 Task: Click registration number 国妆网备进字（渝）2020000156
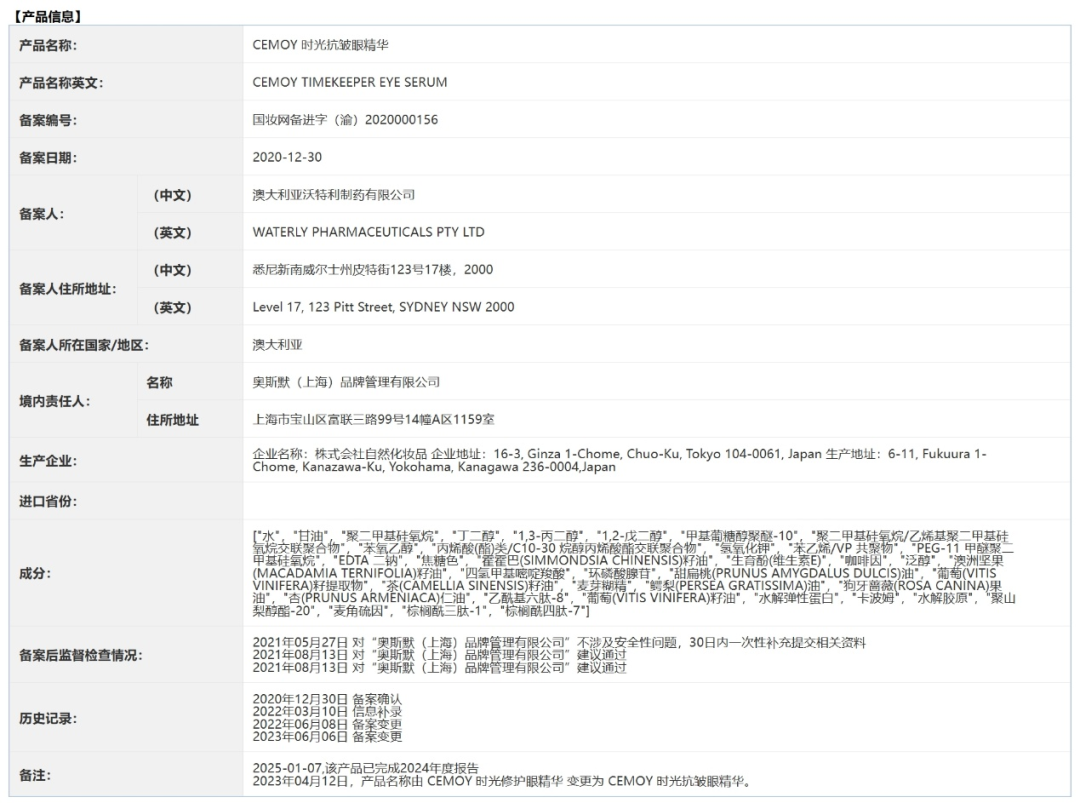pyautogui.click(x=345, y=120)
